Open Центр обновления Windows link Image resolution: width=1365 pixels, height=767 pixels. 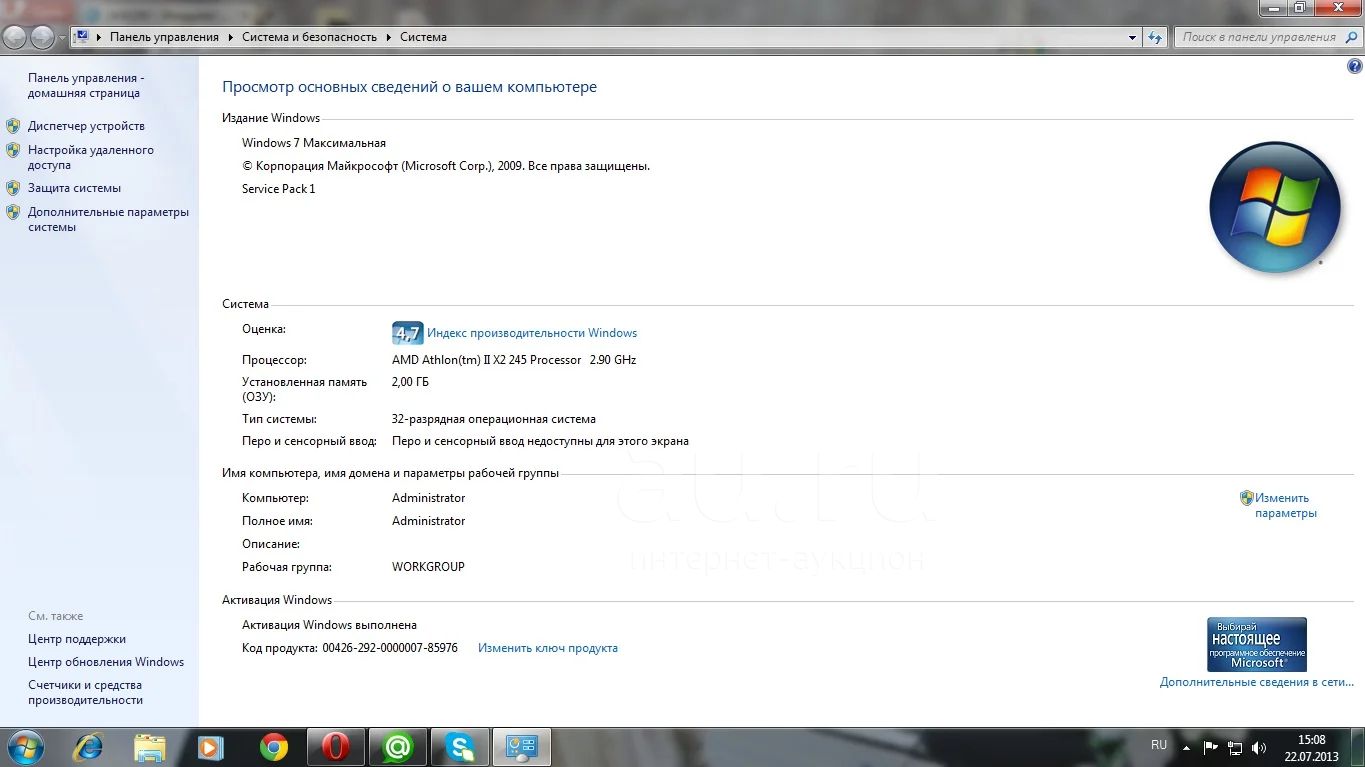(106, 662)
